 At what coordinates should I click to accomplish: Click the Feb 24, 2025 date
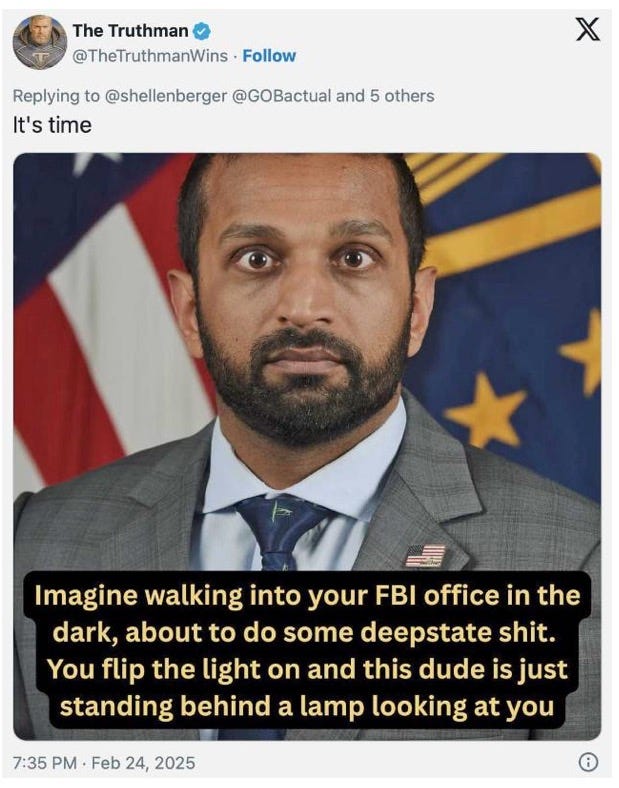(x=143, y=763)
